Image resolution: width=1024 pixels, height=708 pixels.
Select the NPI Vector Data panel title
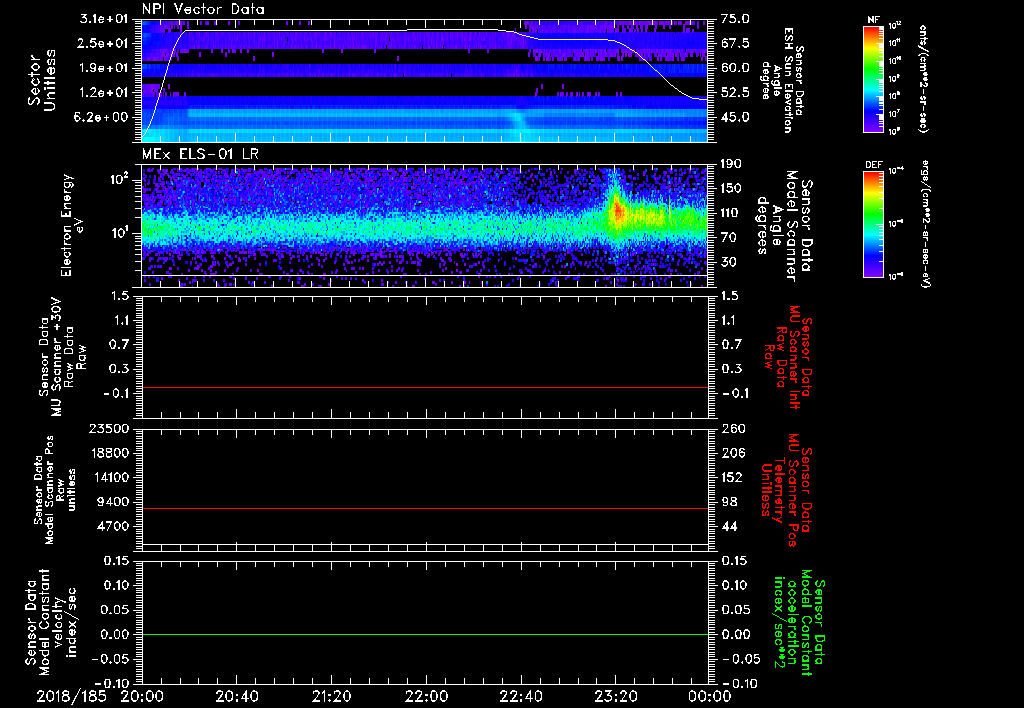204,9
